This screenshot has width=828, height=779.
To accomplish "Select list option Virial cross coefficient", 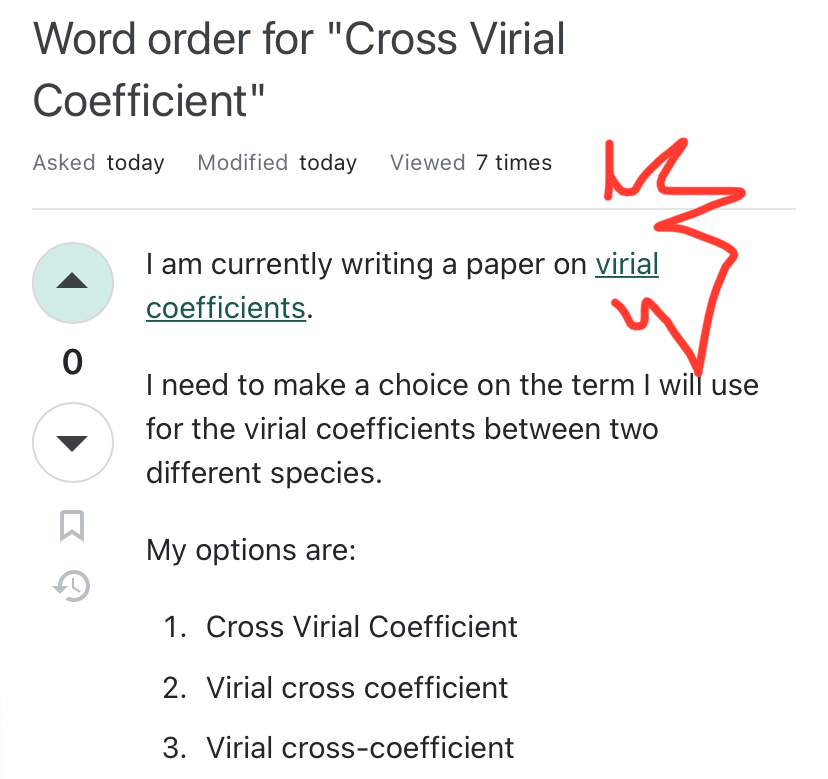I will coord(357,688).
